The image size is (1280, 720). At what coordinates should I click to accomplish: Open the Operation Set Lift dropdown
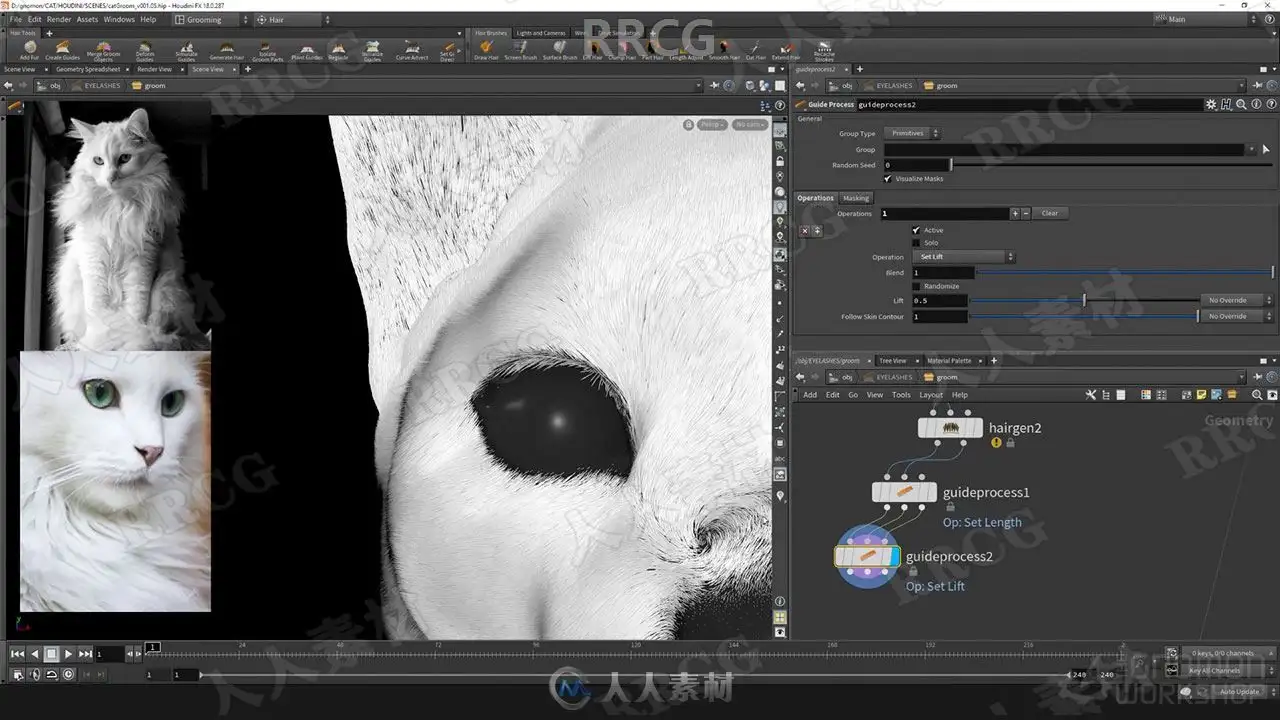click(964, 257)
